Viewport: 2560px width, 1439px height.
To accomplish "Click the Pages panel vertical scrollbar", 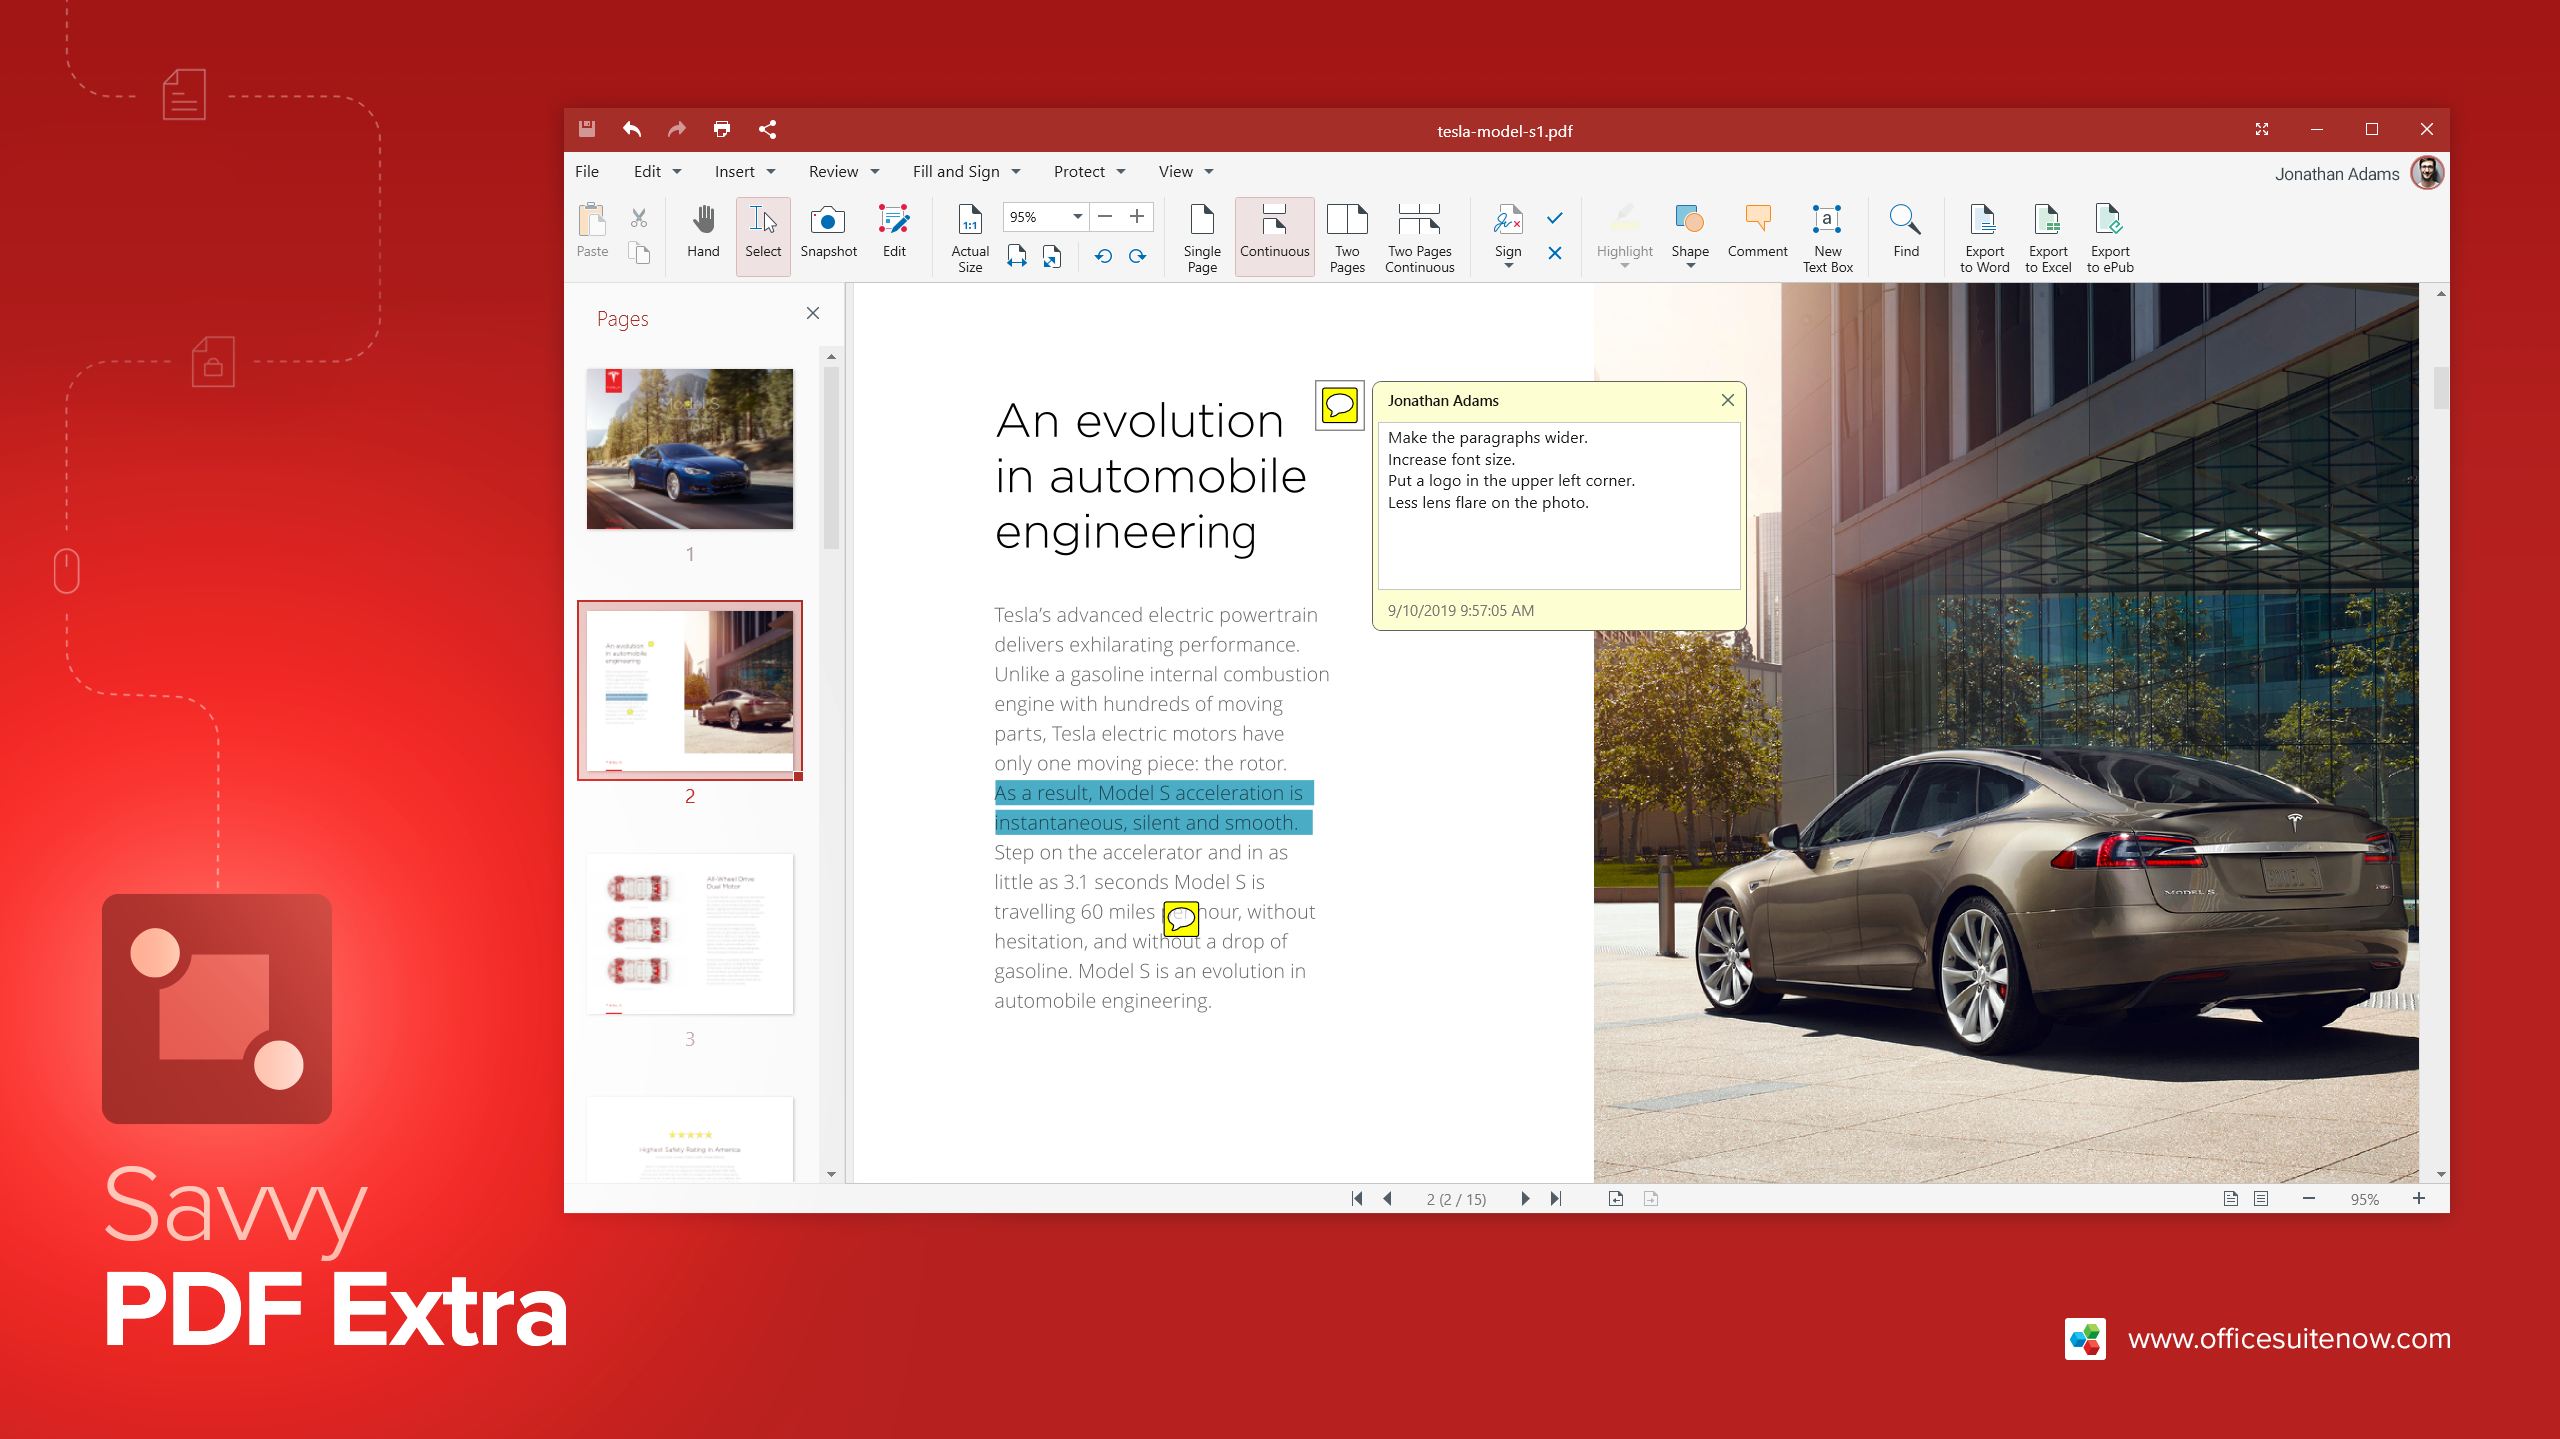I will click(831, 457).
